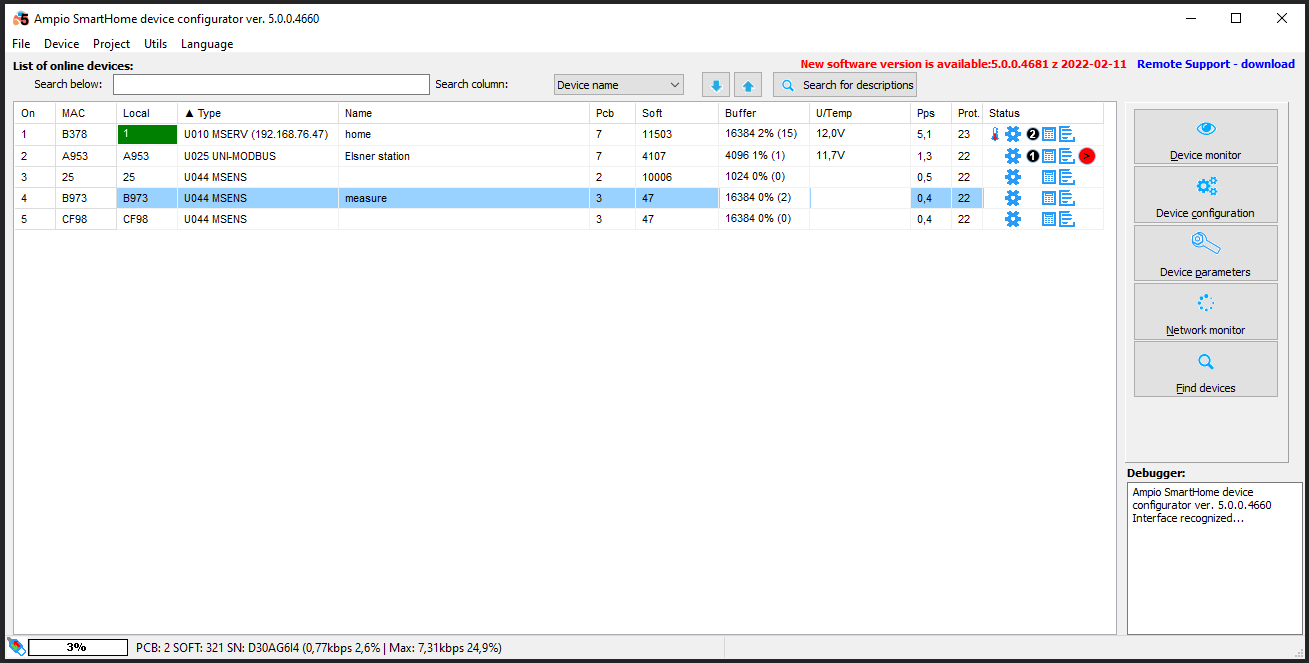Click the gear icon for device CF98

[x=1013, y=219]
